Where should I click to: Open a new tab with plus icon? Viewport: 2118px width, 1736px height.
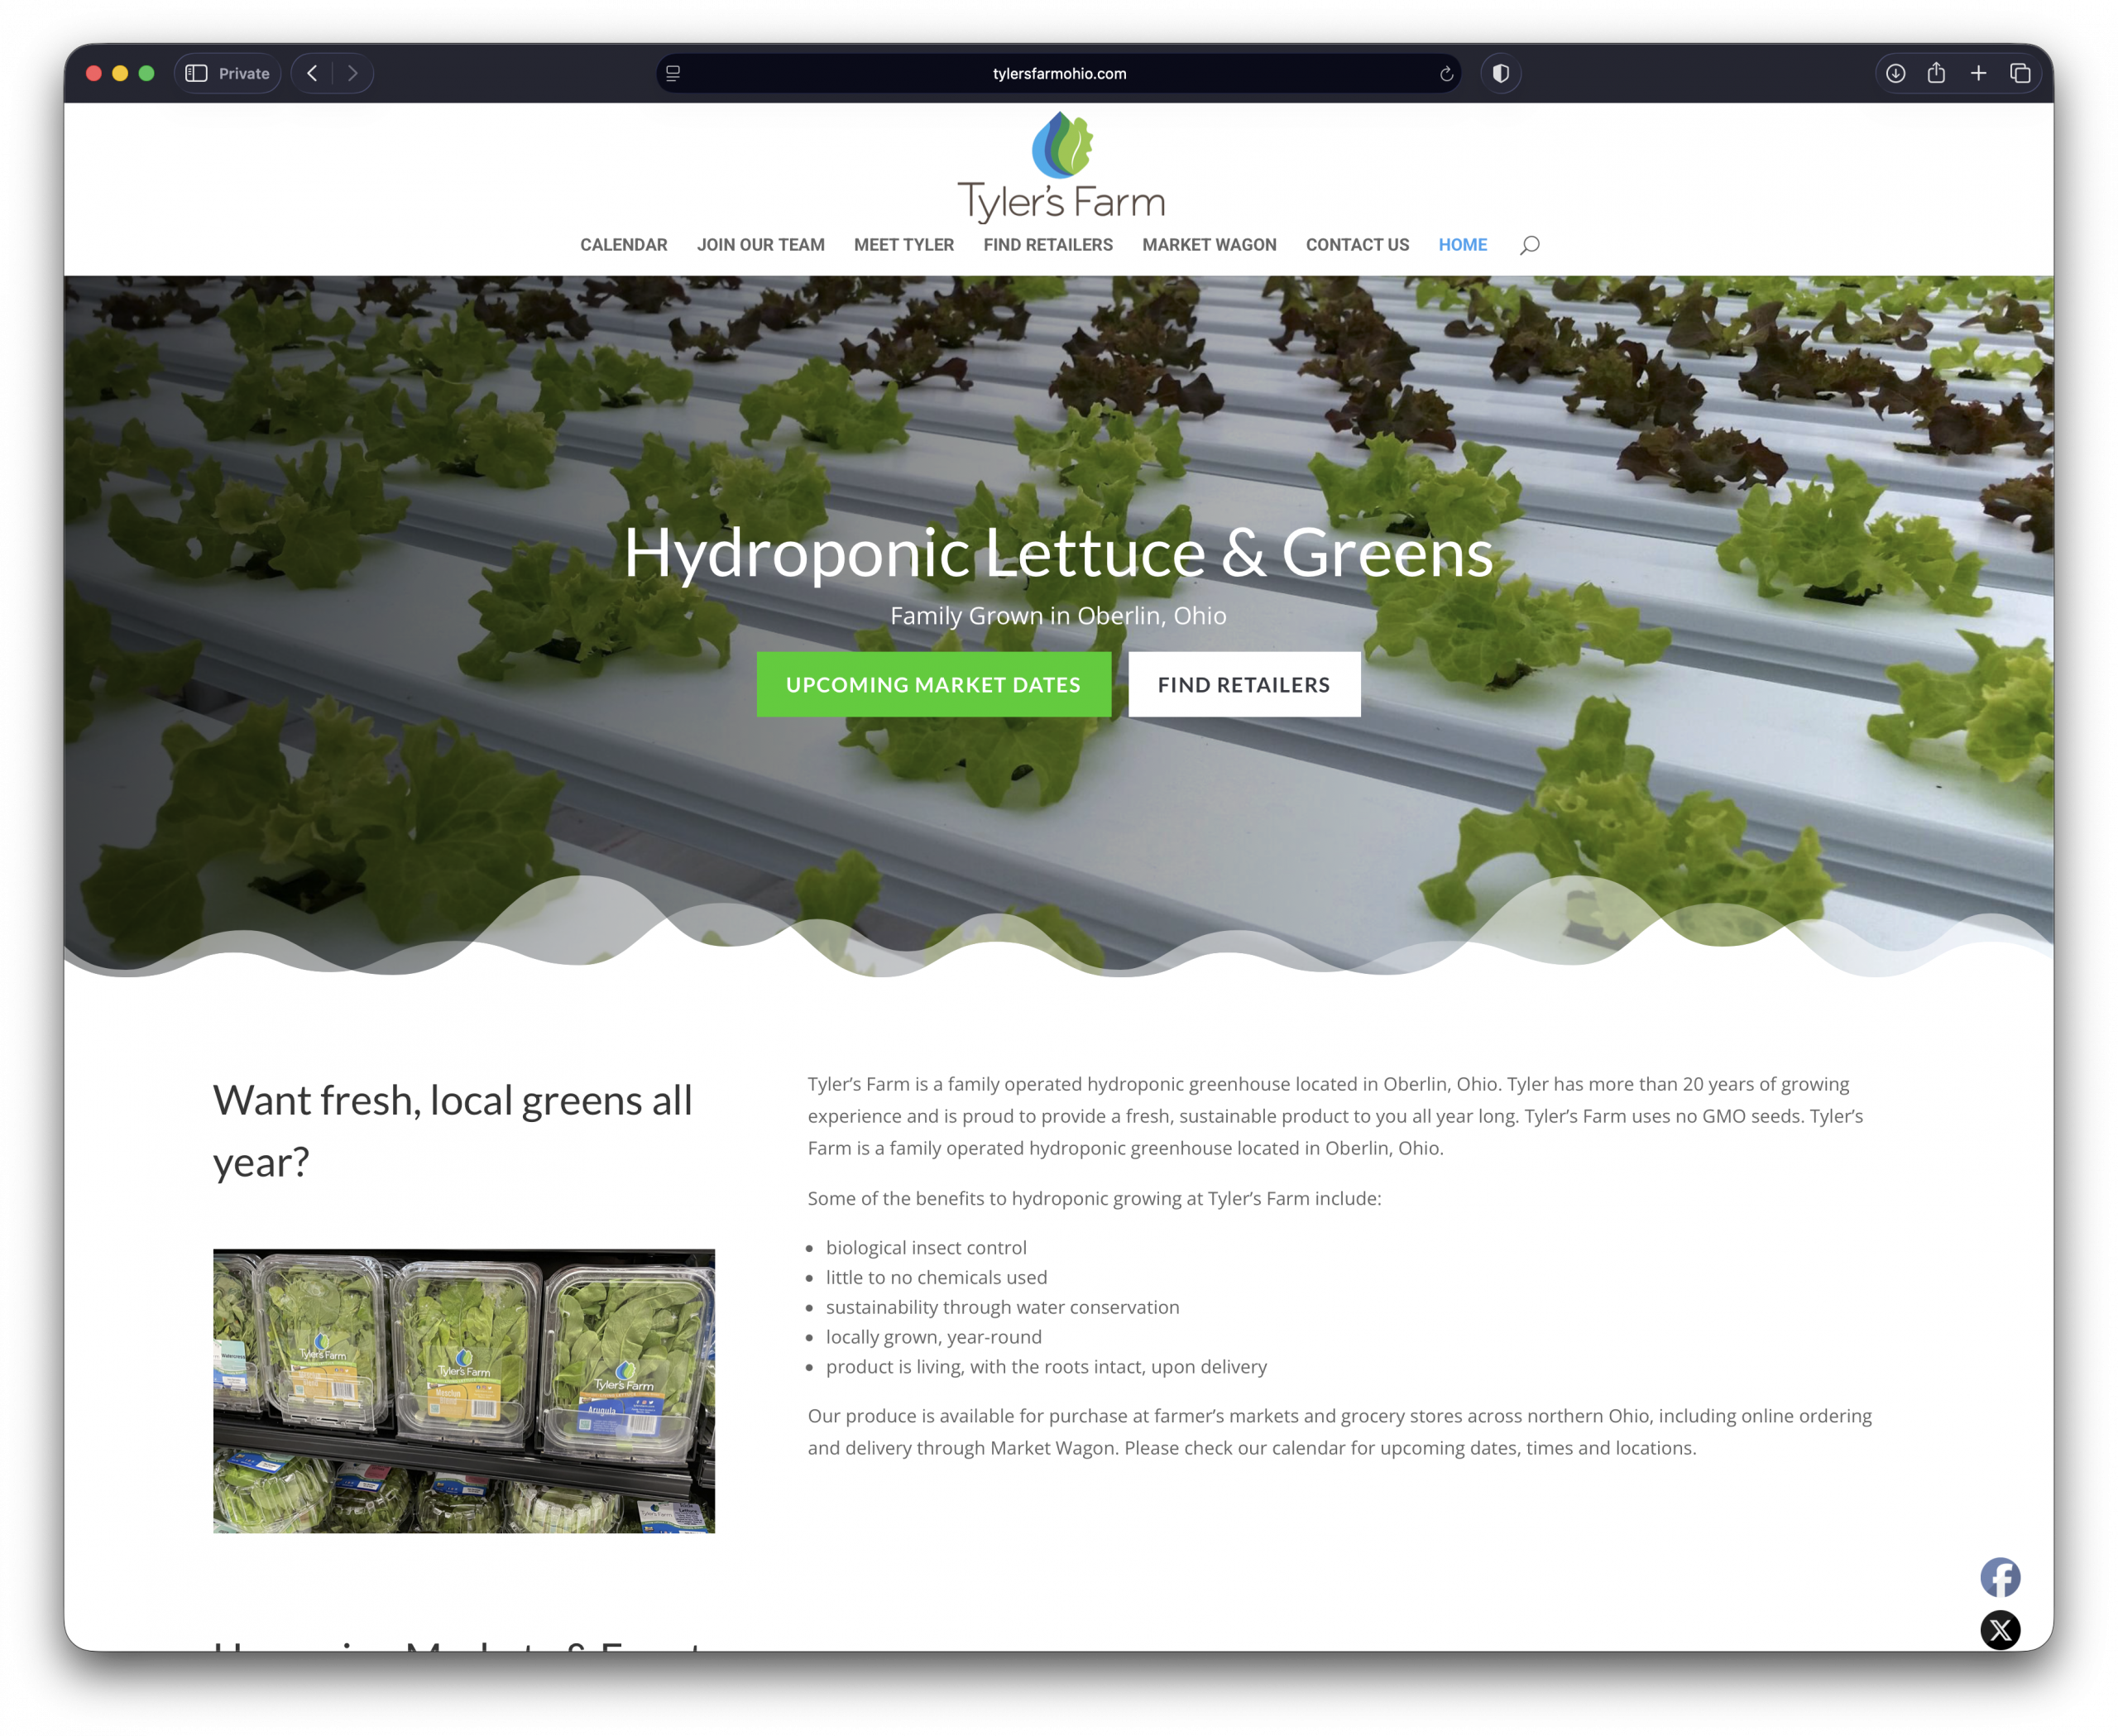pos(1978,73)
